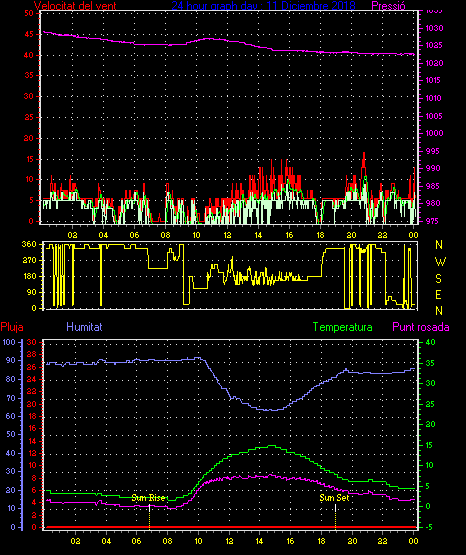Click hour '04' under the bottom graph
Screen dimensions: 466x555
[106, 541]
